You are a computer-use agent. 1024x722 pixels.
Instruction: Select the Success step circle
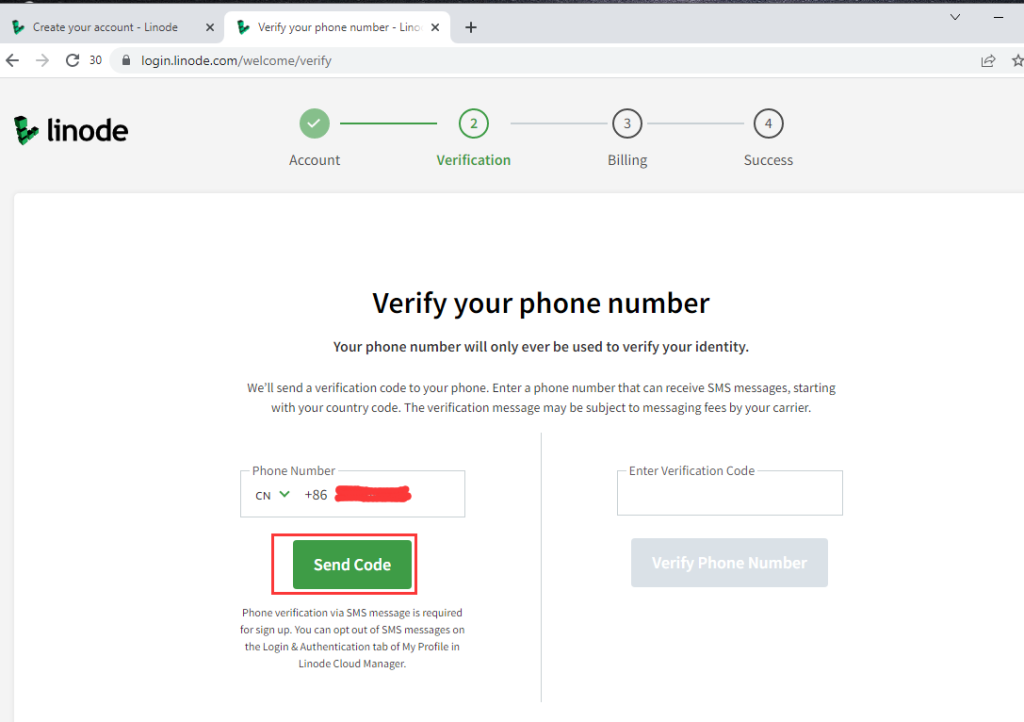[x=768, y=123]
